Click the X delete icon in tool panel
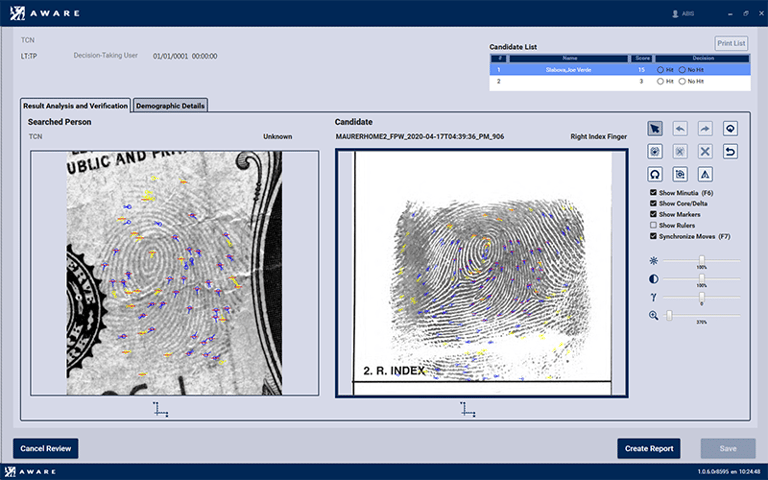This screenshot has width=768, height=480. click(705, 151)
